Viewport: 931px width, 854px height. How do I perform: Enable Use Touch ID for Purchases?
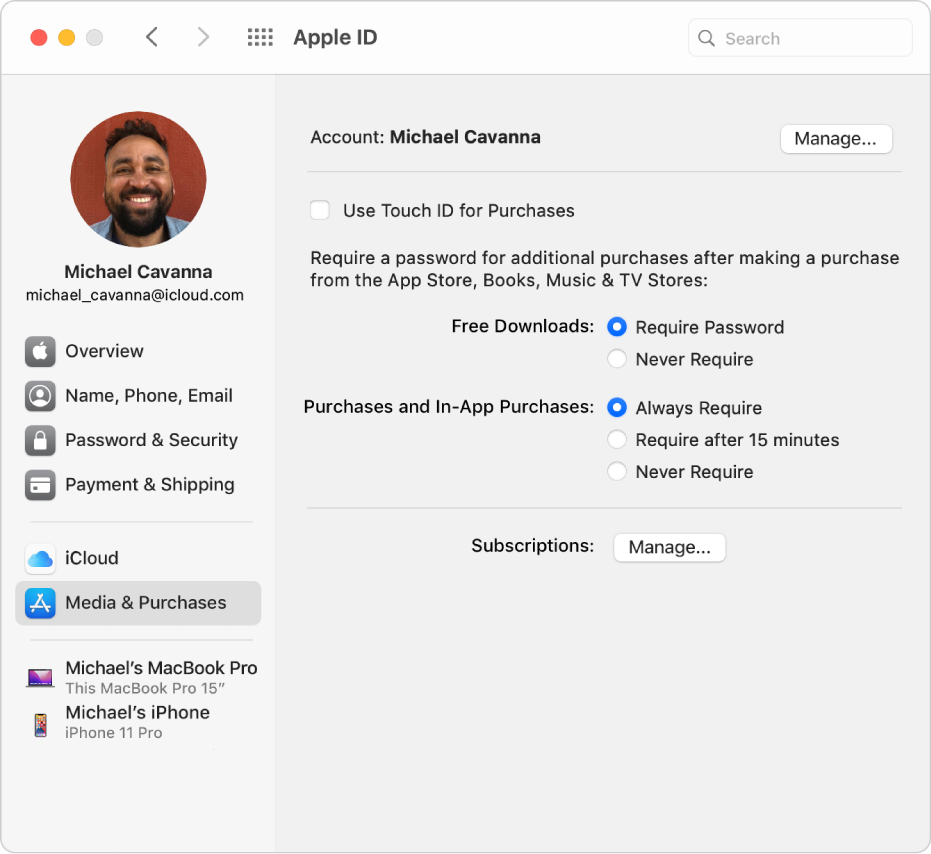click(x=320, y=210)
